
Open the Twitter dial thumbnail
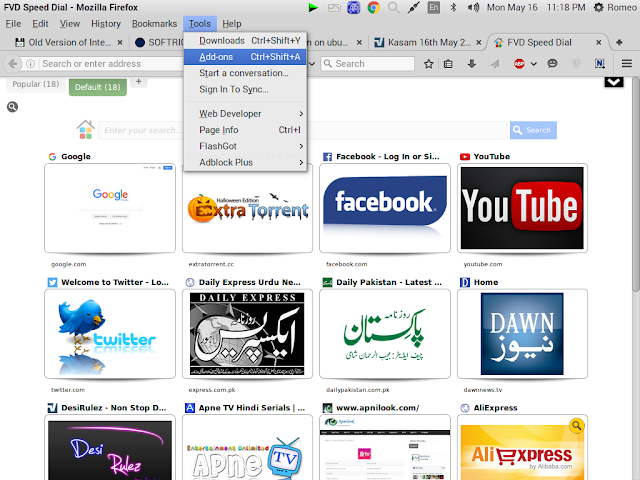coord(110,333)
